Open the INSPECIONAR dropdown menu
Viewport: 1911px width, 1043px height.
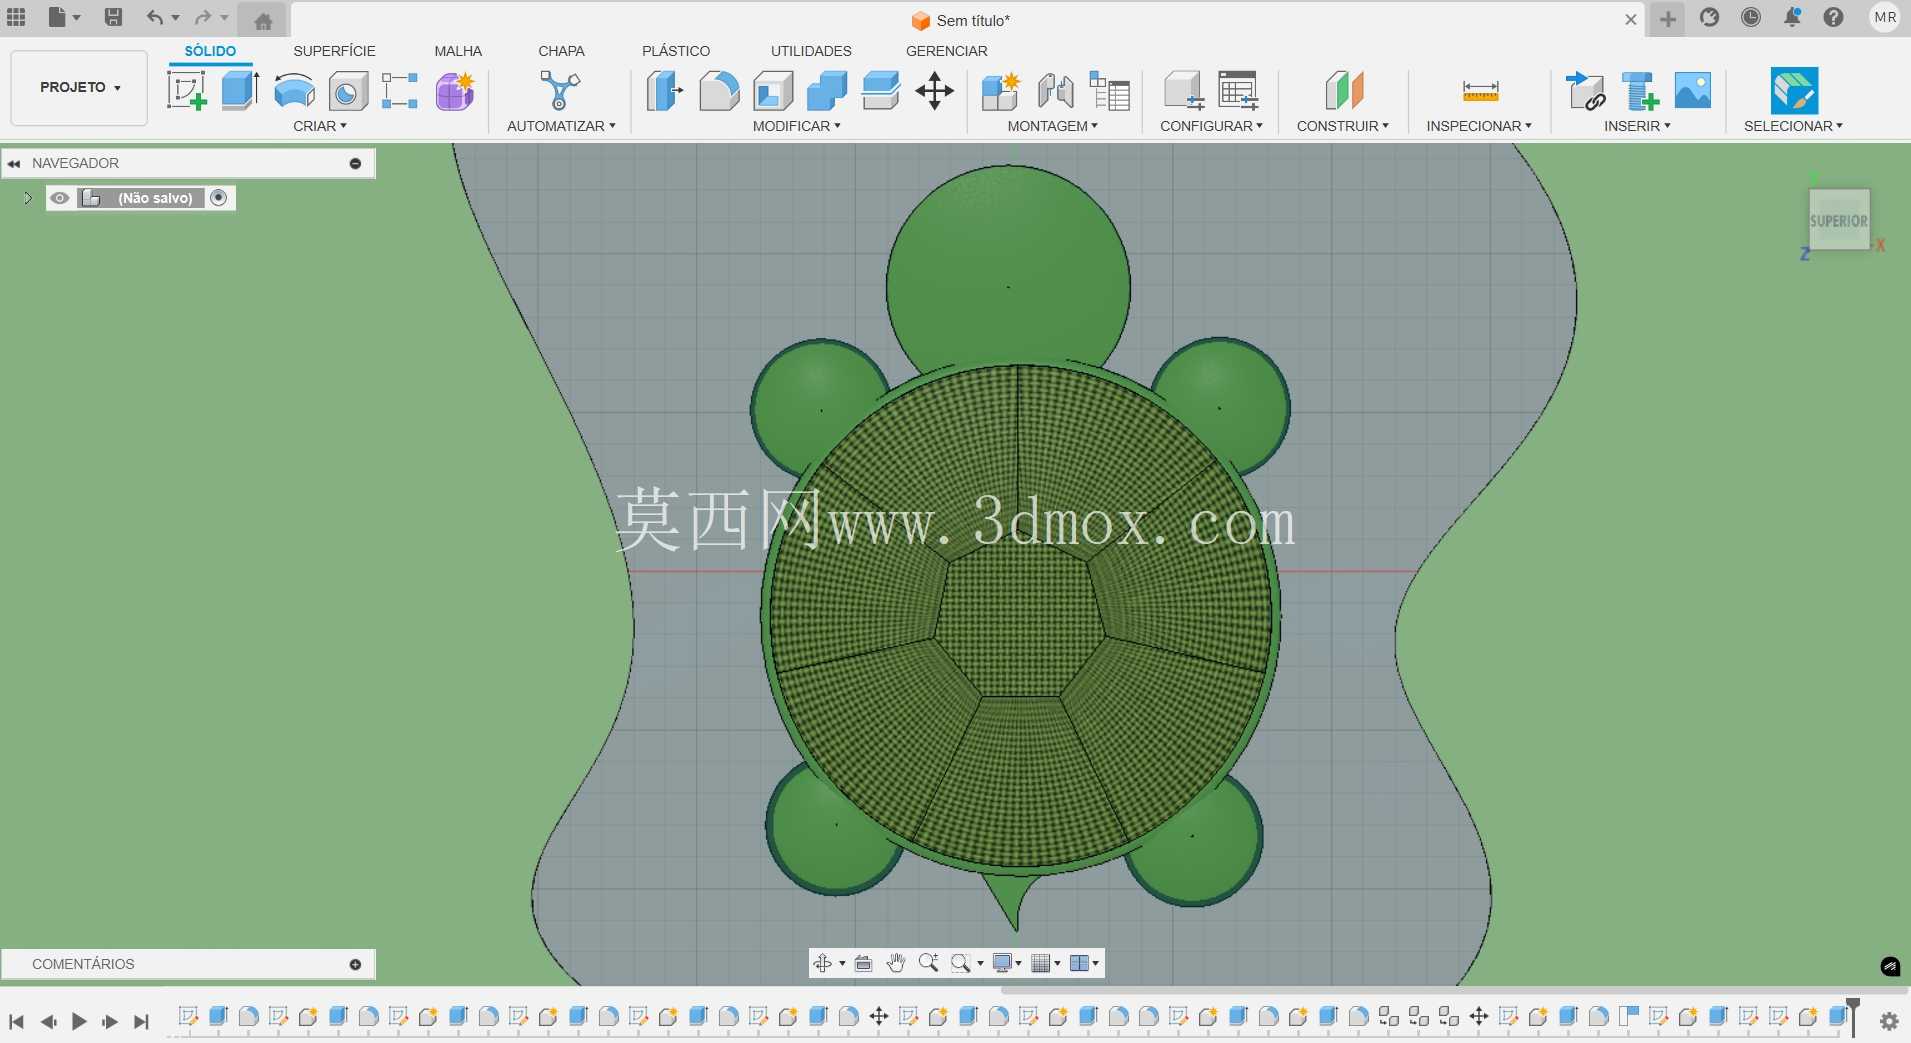pyautogui.click(x=1479, y=126)
